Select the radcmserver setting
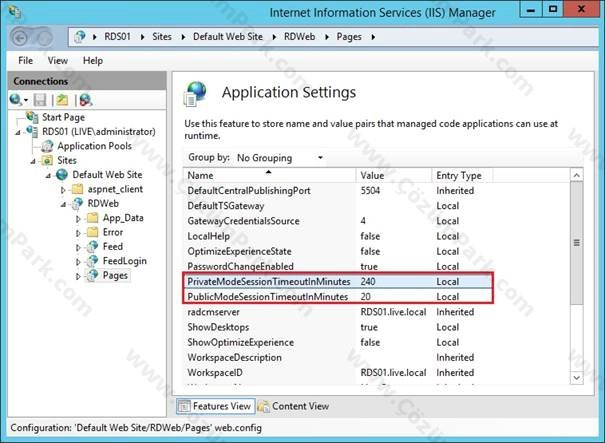This screenshot has height=443, width=605. pyautogui.click(x=338, y=312)
